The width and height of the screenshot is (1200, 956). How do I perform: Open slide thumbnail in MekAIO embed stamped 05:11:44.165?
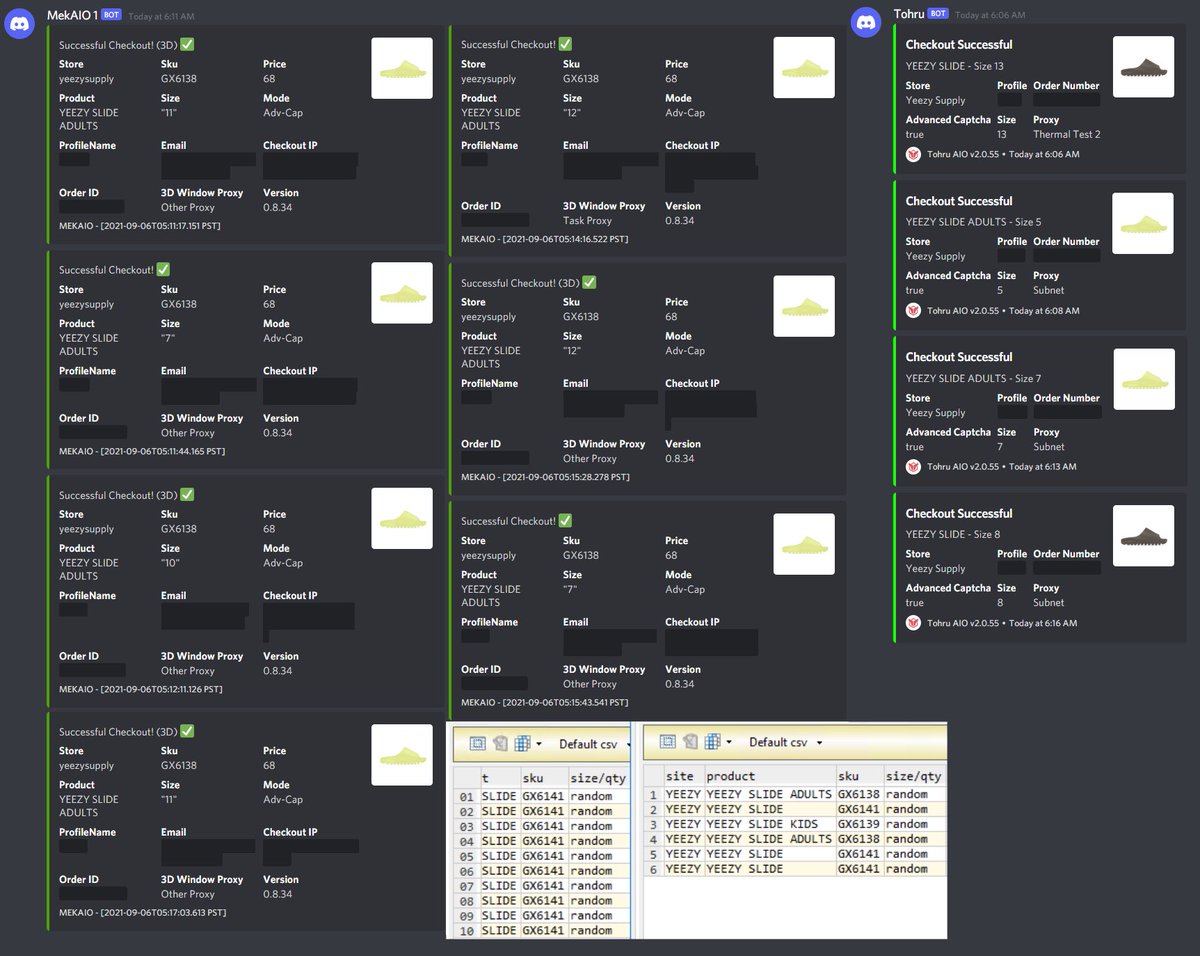[402, 293]
